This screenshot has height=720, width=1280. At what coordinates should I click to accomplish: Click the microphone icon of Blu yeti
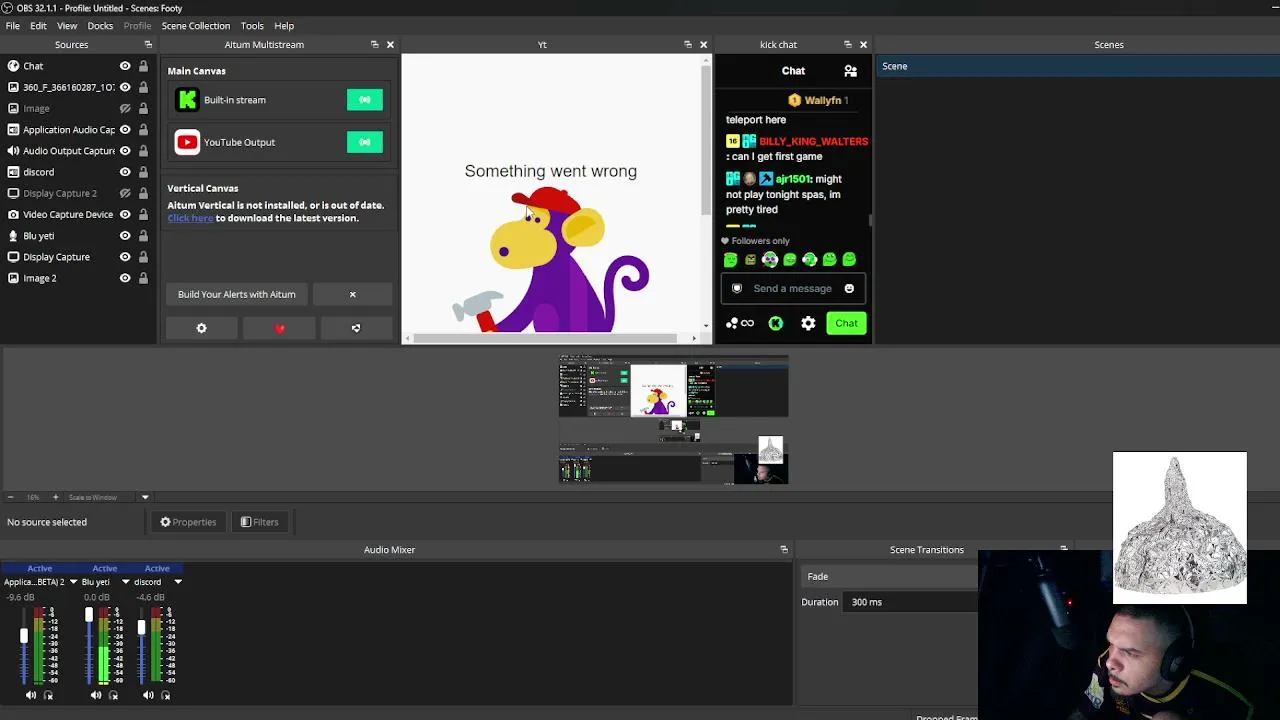[13, 235]
